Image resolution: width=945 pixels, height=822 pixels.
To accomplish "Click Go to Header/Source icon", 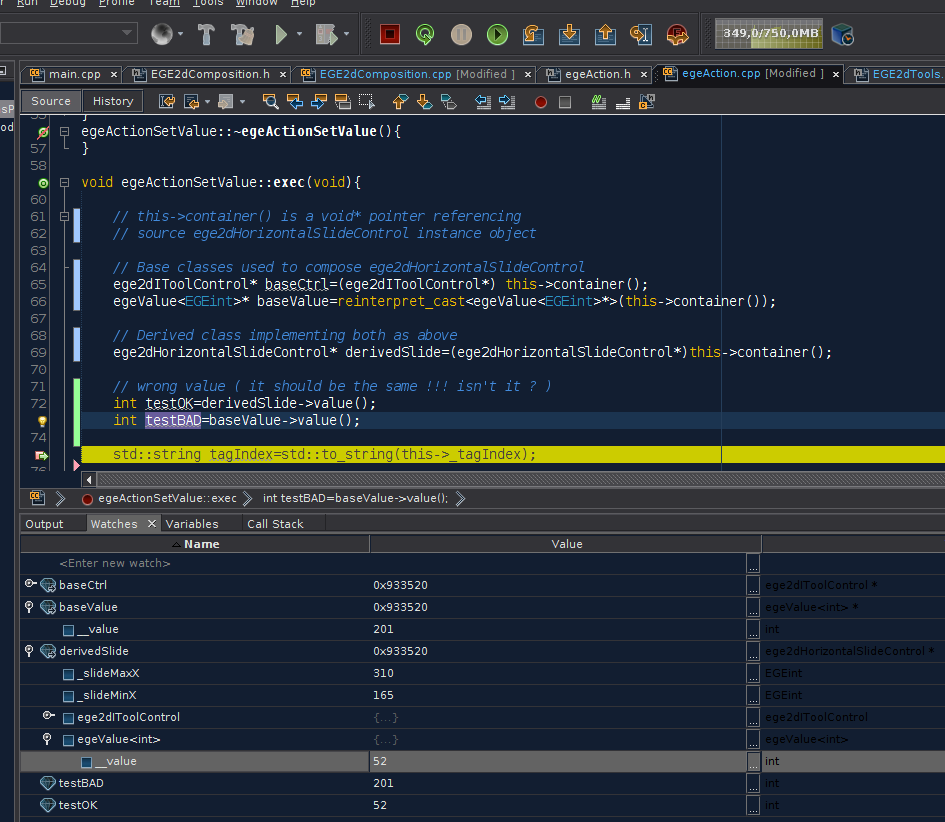I will point(647,102).
